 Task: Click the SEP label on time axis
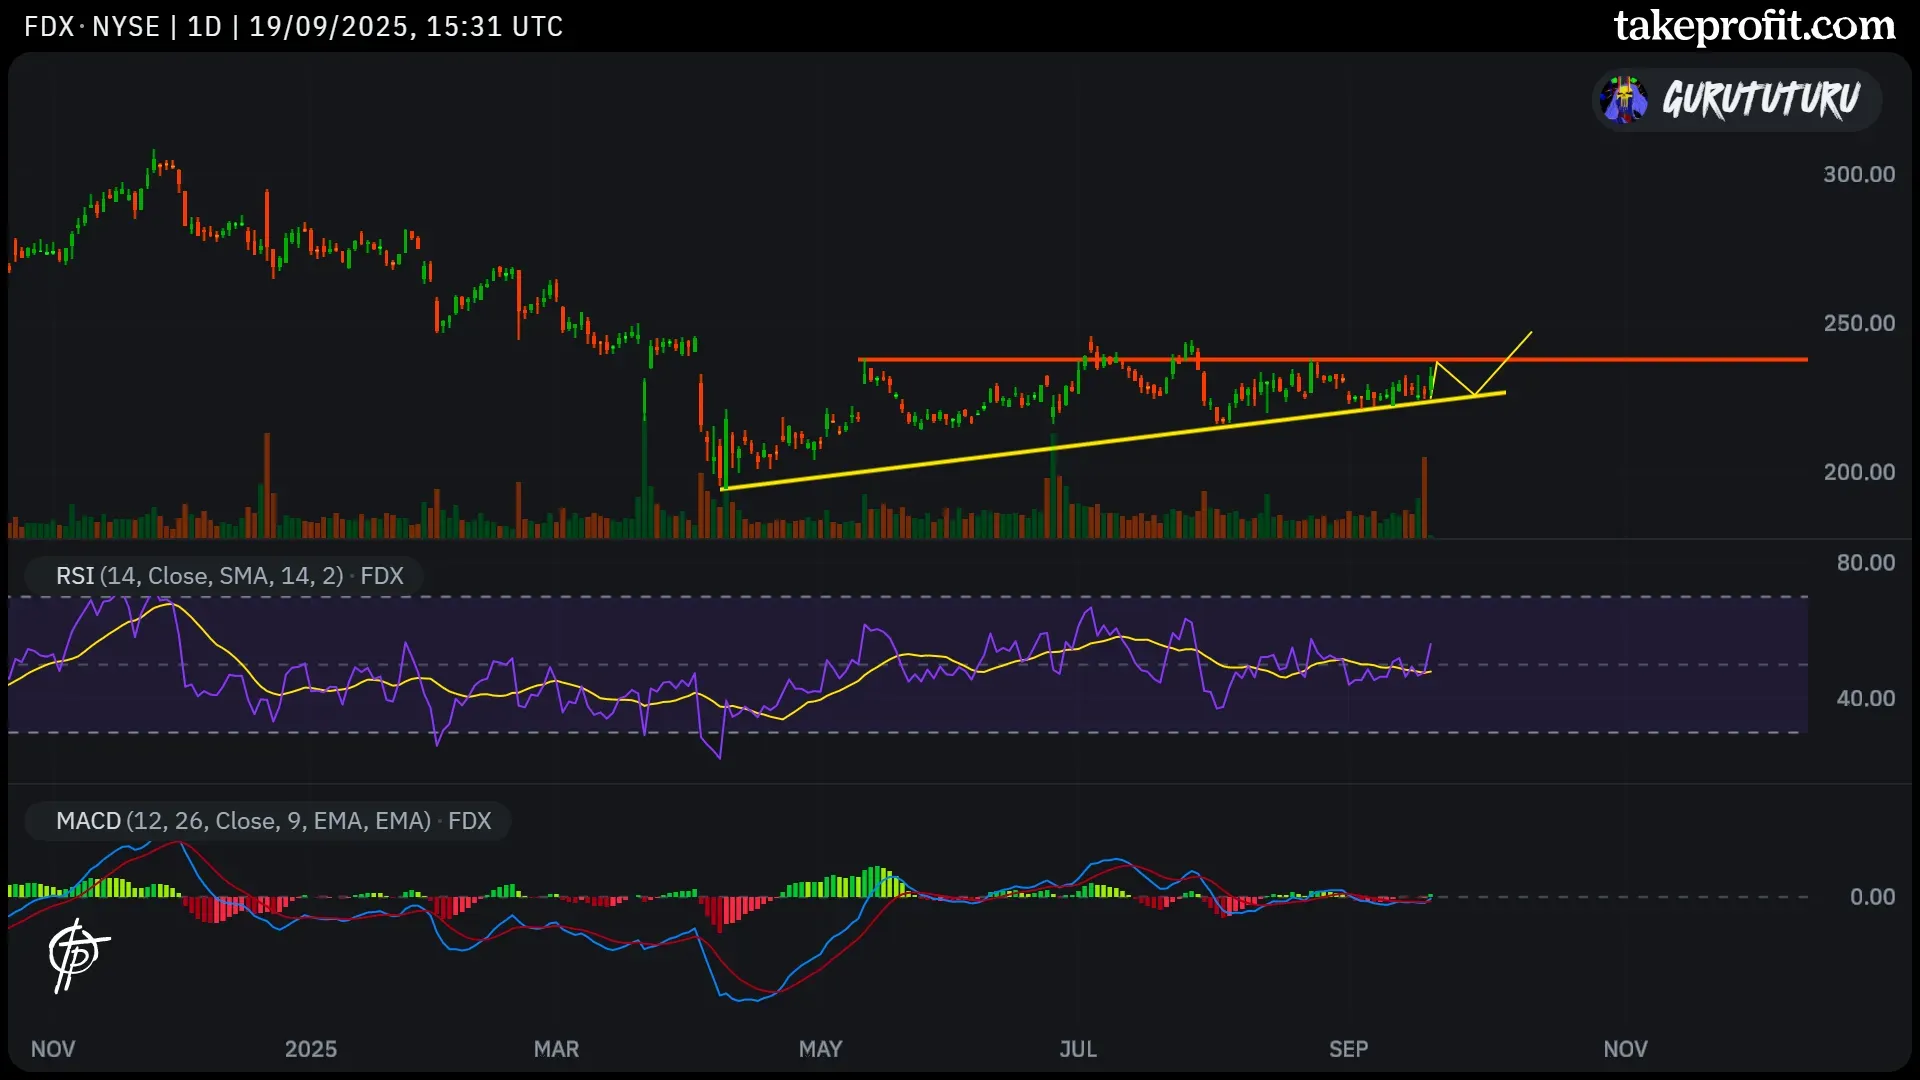point(1348,1049)
